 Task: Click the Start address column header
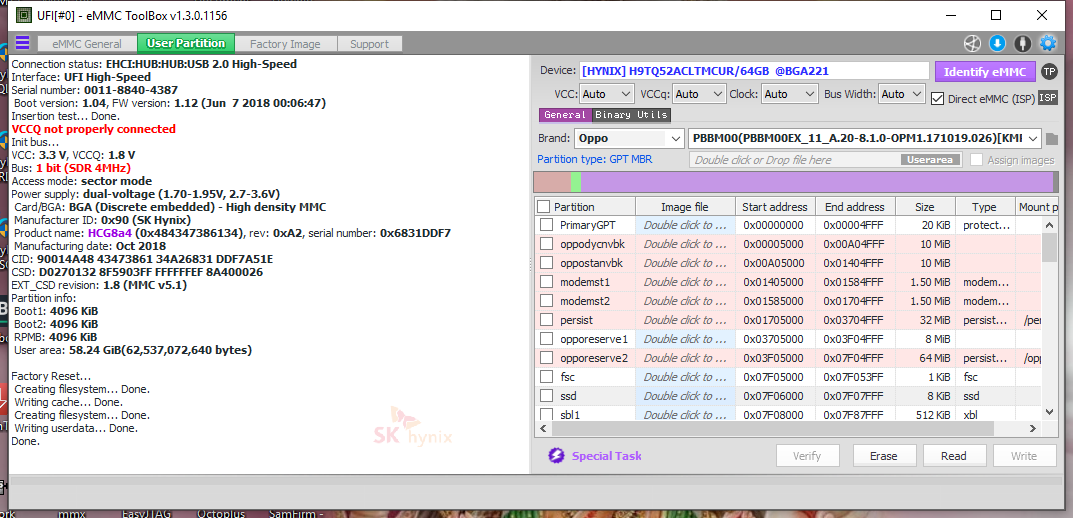774,207
